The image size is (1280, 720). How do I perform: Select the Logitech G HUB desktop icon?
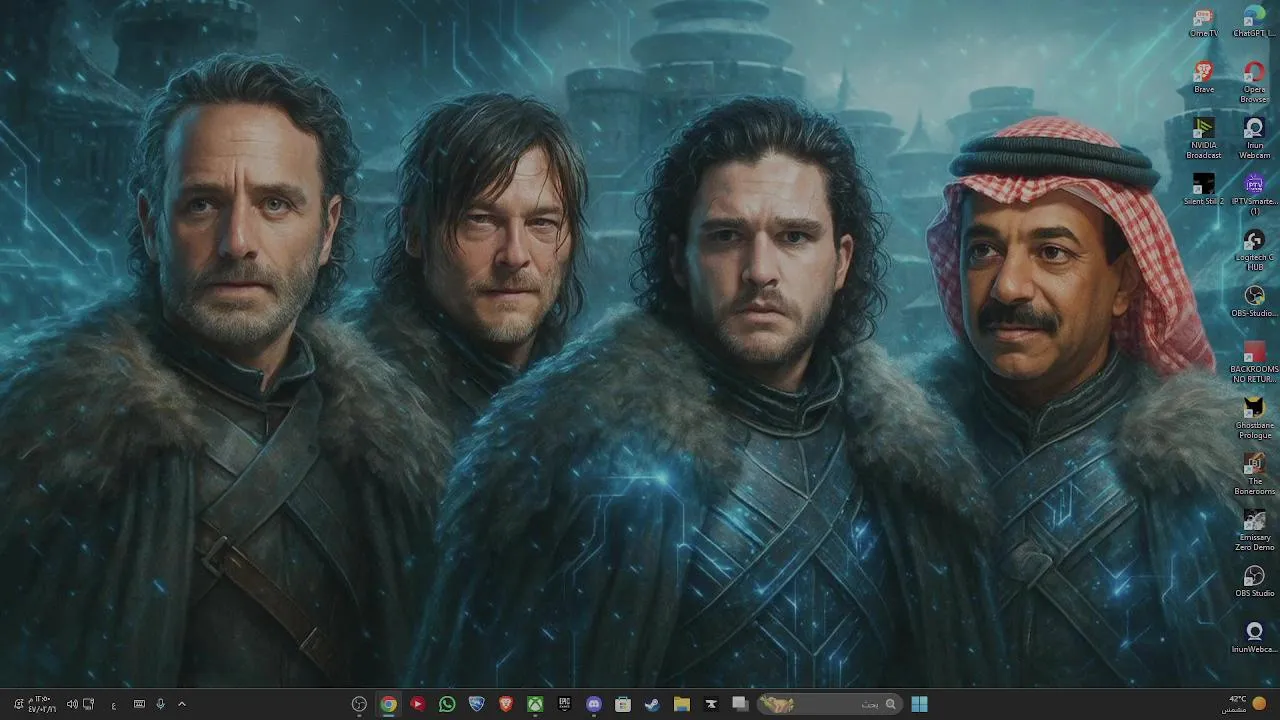pos(1254,250)
